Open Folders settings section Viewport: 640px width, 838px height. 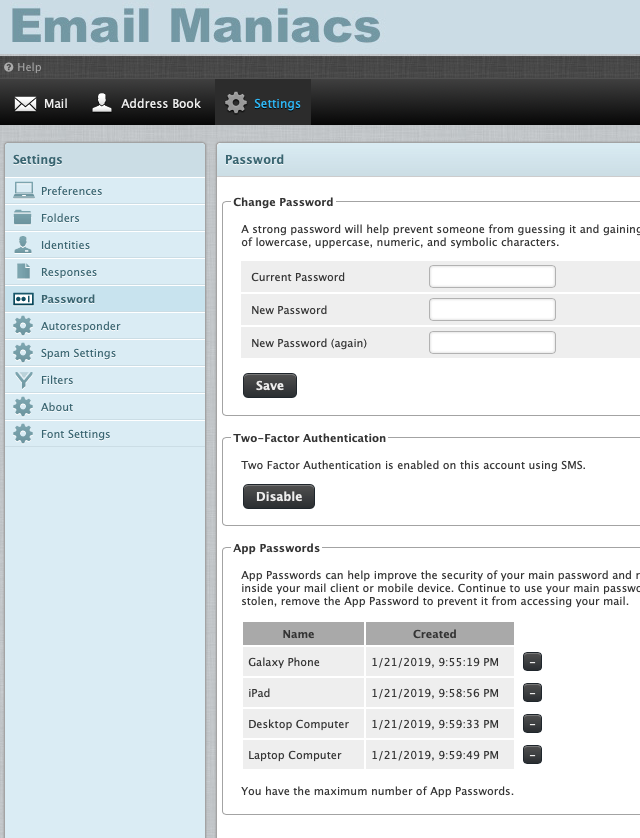(x=105, y=218)
